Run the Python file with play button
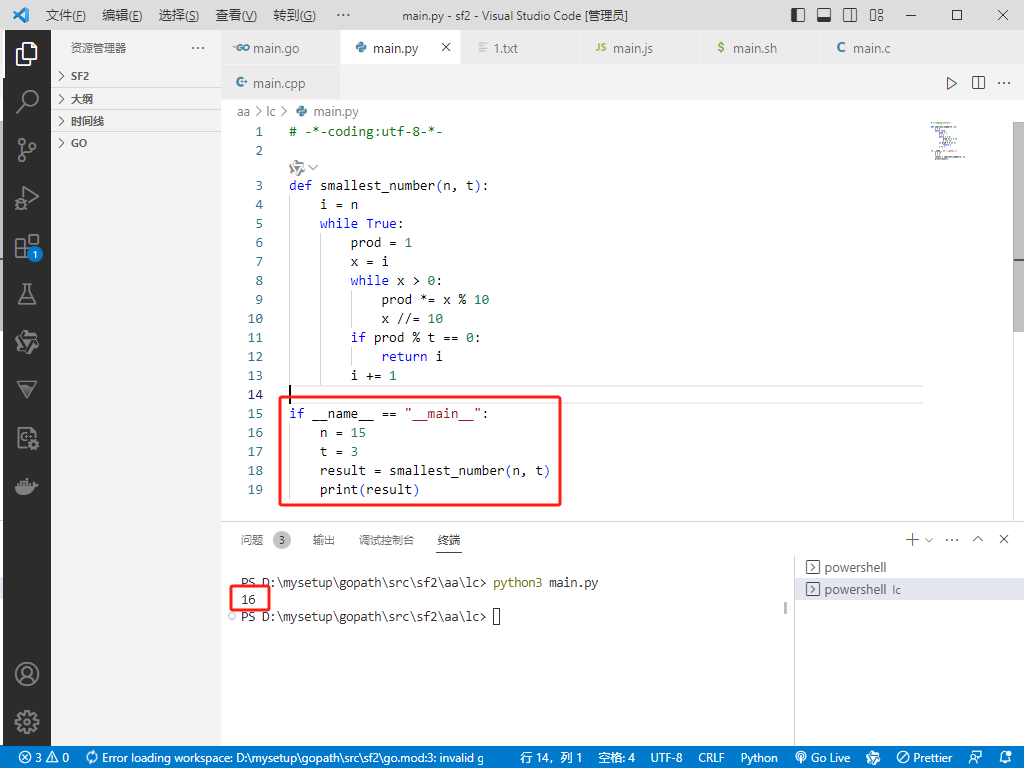Viewport: 1024px width, 768px height. 952,83
